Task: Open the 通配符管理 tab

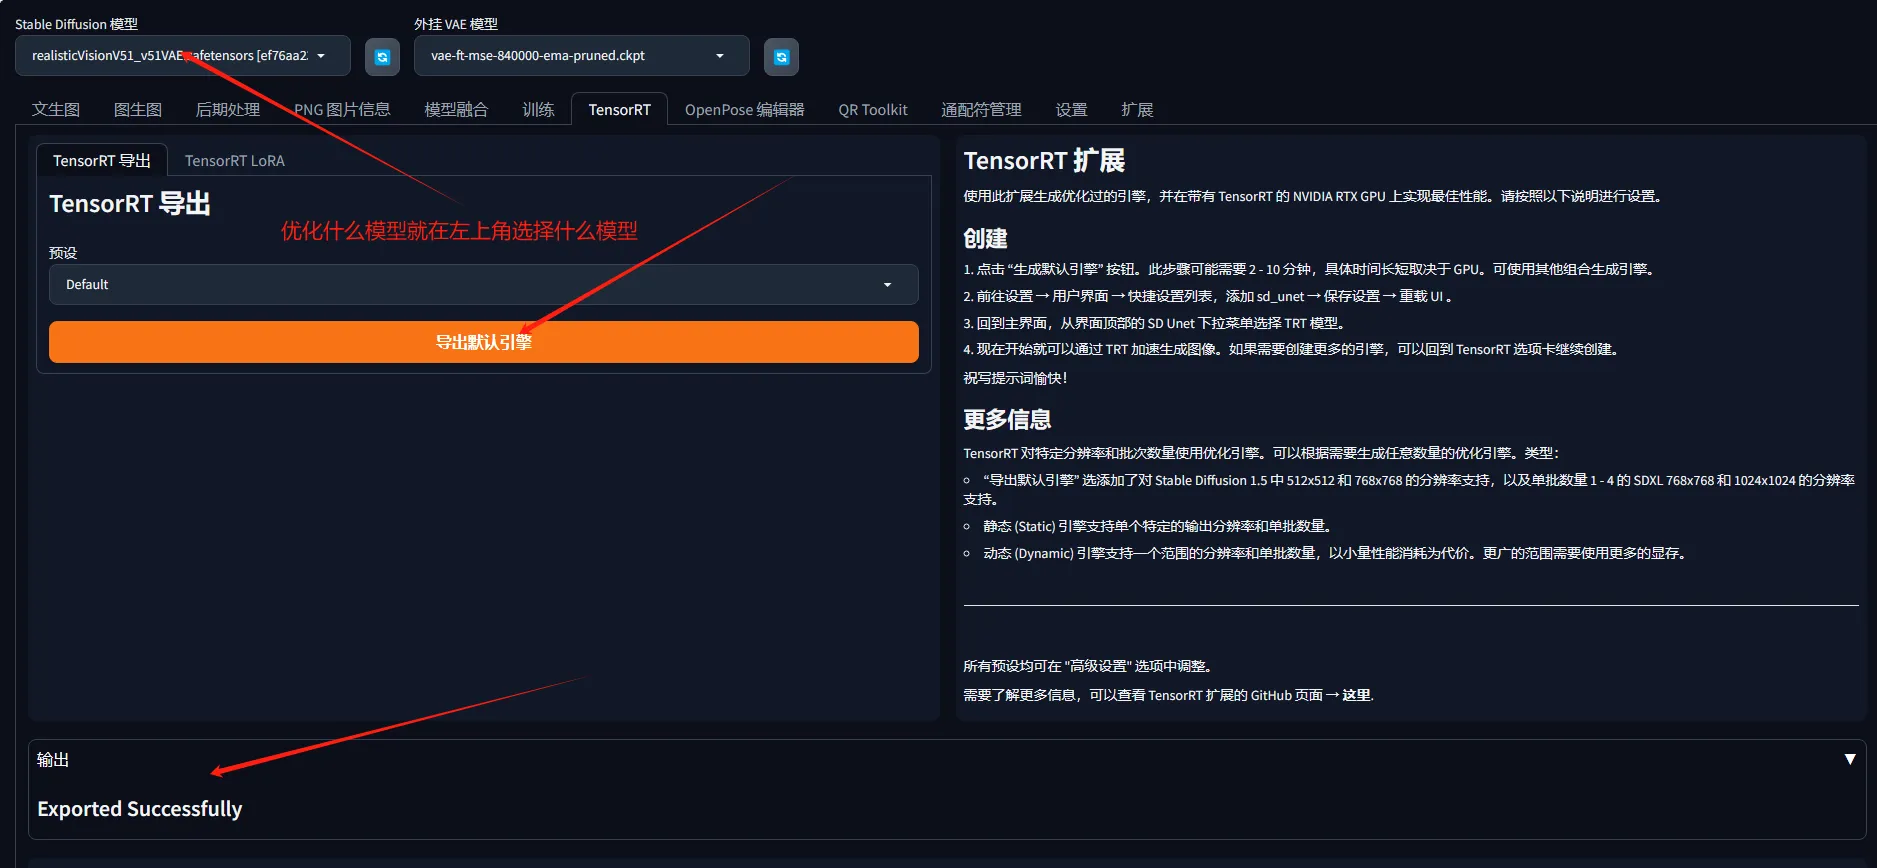Action: tap(981, 110)
